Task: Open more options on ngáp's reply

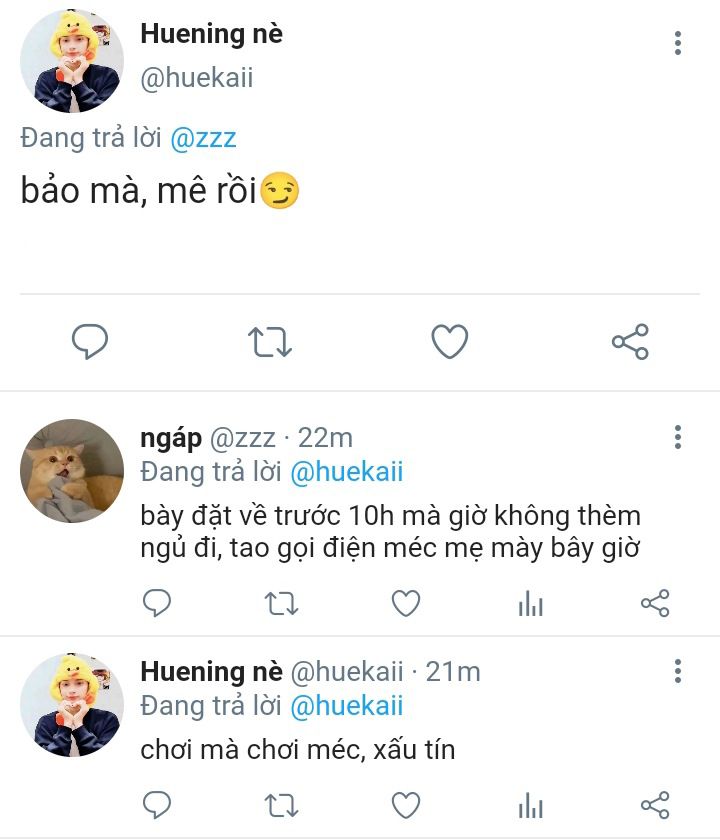Action: point(678,437)
